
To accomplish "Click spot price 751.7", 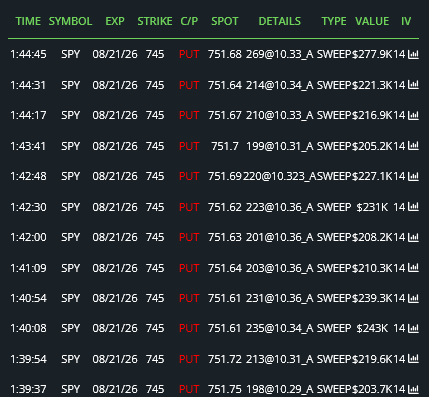I will [225, 146].
